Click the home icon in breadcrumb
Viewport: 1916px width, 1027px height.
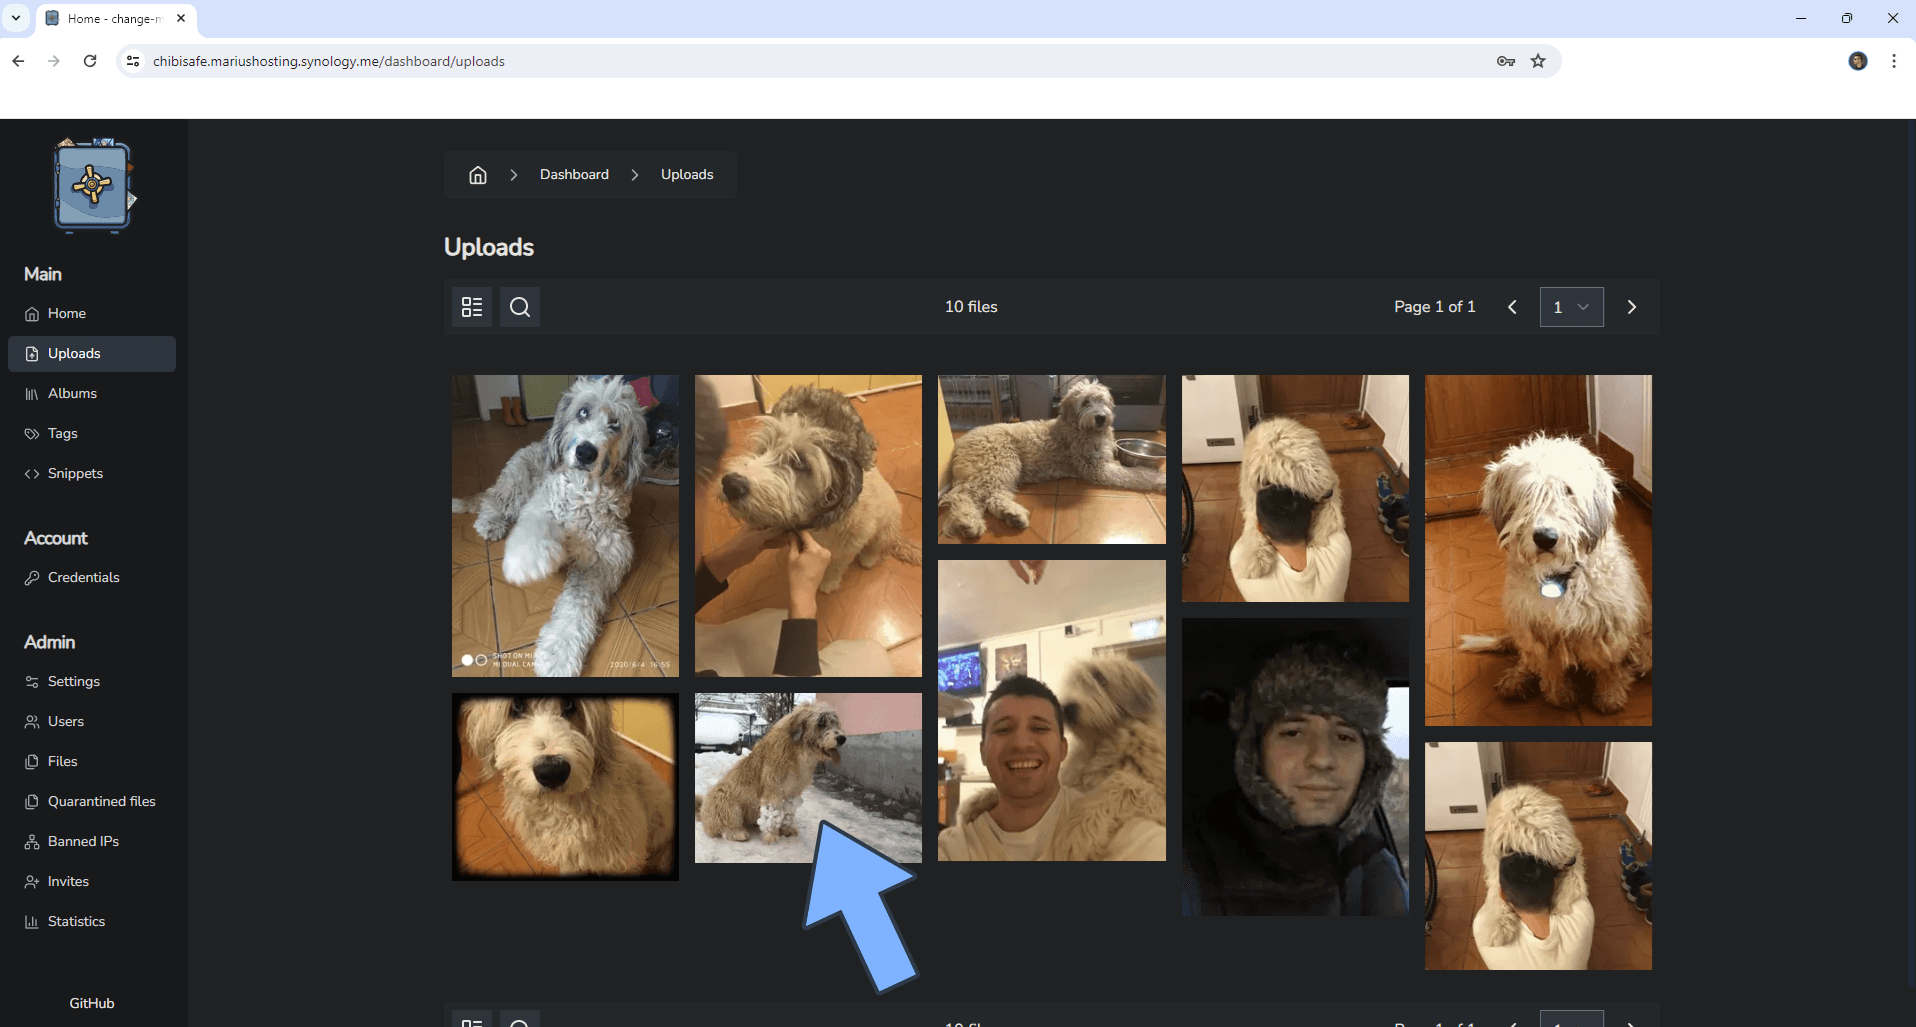(478, 175)
